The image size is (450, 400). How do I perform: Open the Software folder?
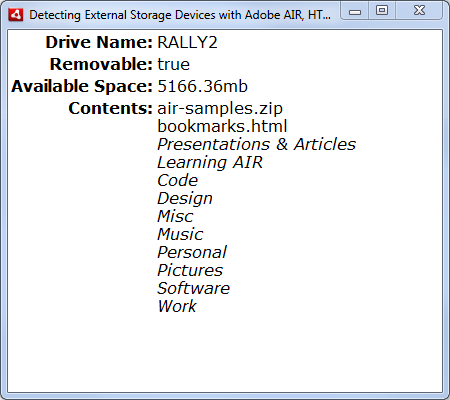[x=193, y=288]
